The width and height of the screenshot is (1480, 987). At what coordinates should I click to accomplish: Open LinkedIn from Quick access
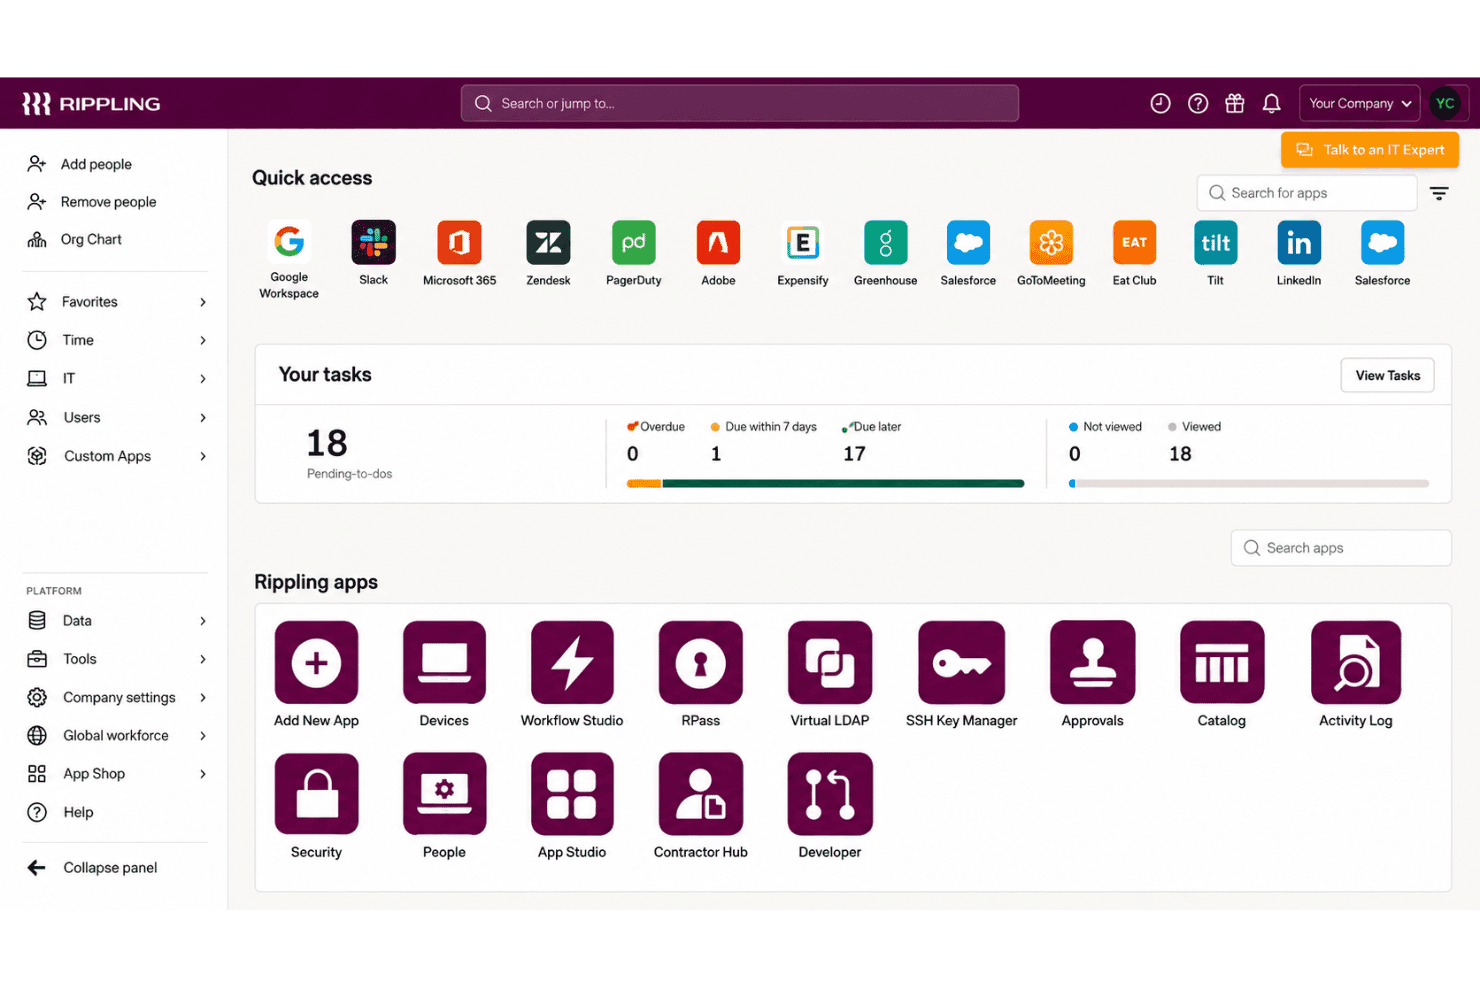[x=1299, y=242]
